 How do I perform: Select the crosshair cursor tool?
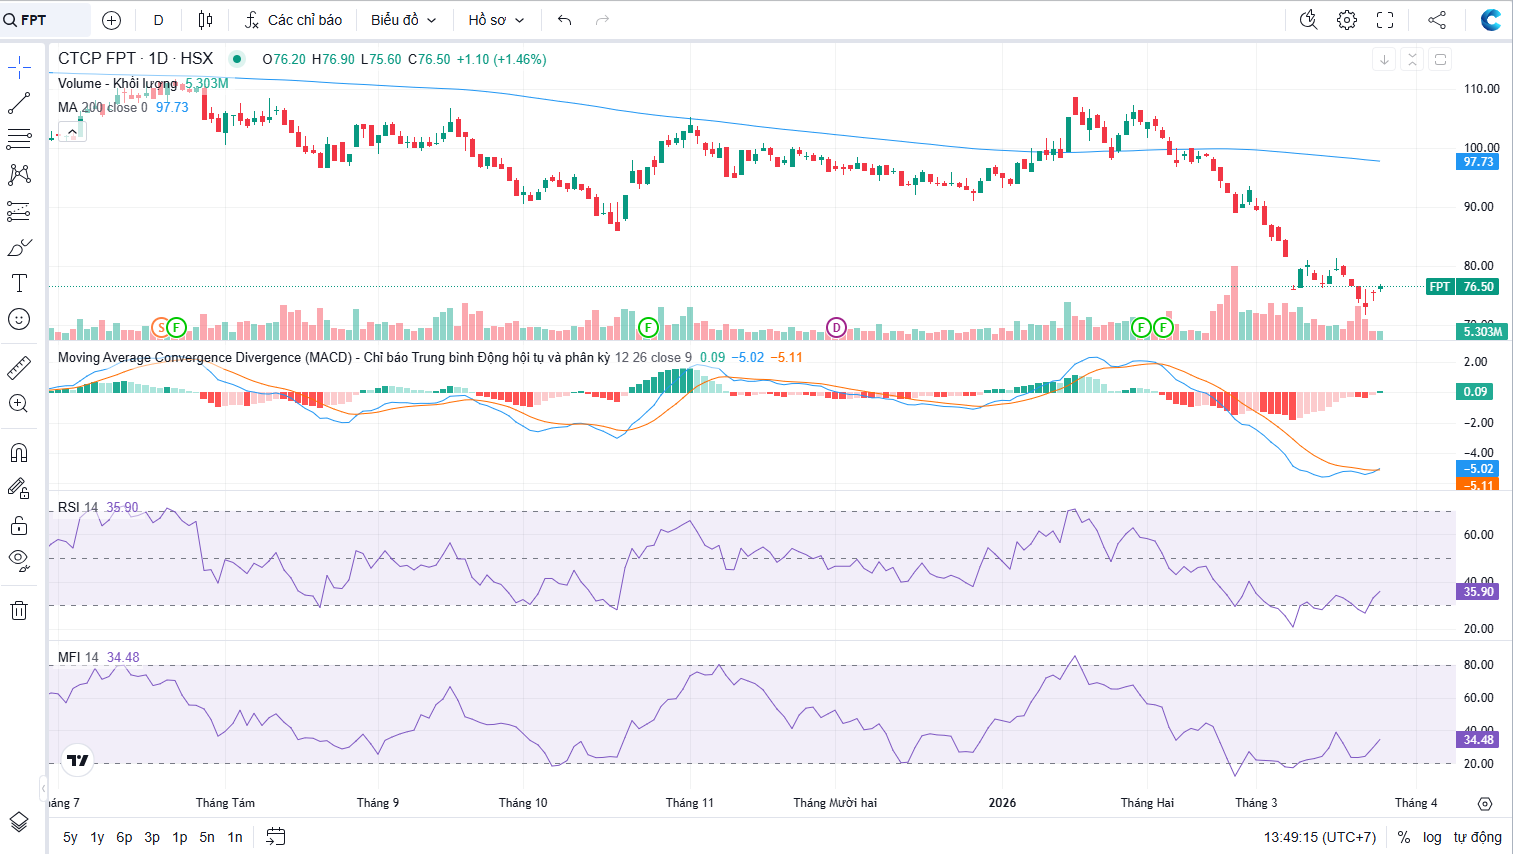[x=19, y=68]
